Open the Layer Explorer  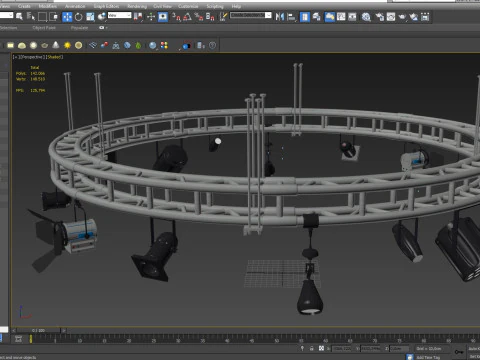pyautogui.click(x=316, y=17)
